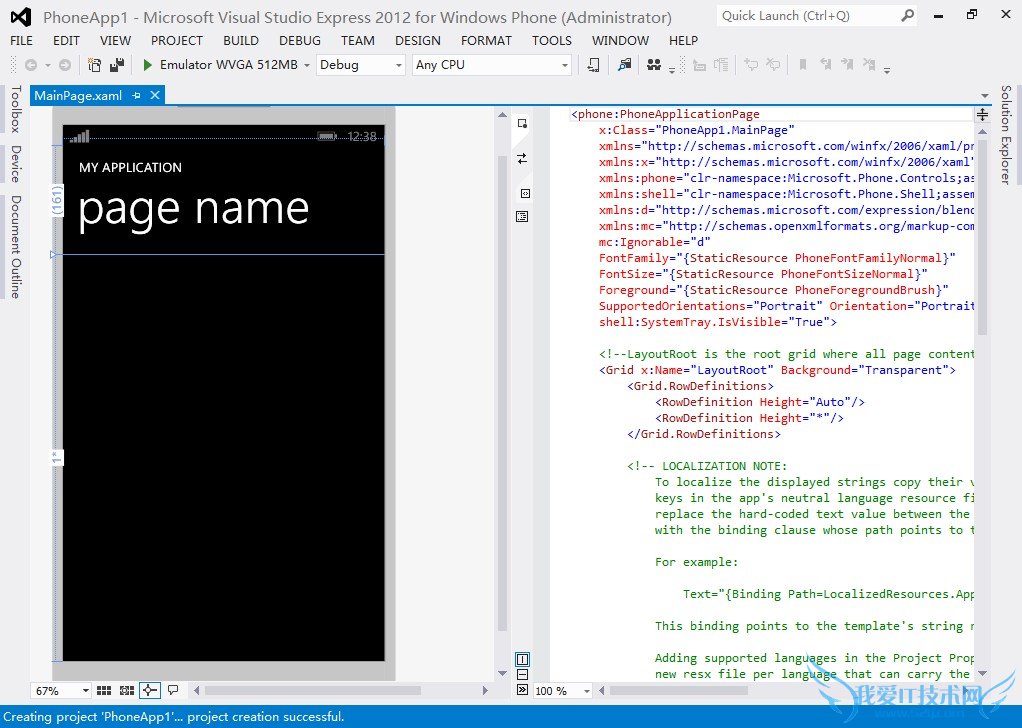Click the Find in Files binoculars icon
Viewport: 1022px width, 728px height.
[x=654, y=65]
